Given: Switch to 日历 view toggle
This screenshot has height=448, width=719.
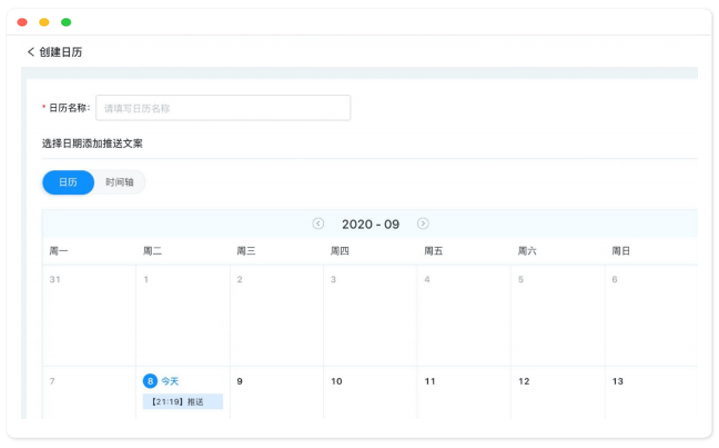Looking at the screenshot, I should point(68,182).
